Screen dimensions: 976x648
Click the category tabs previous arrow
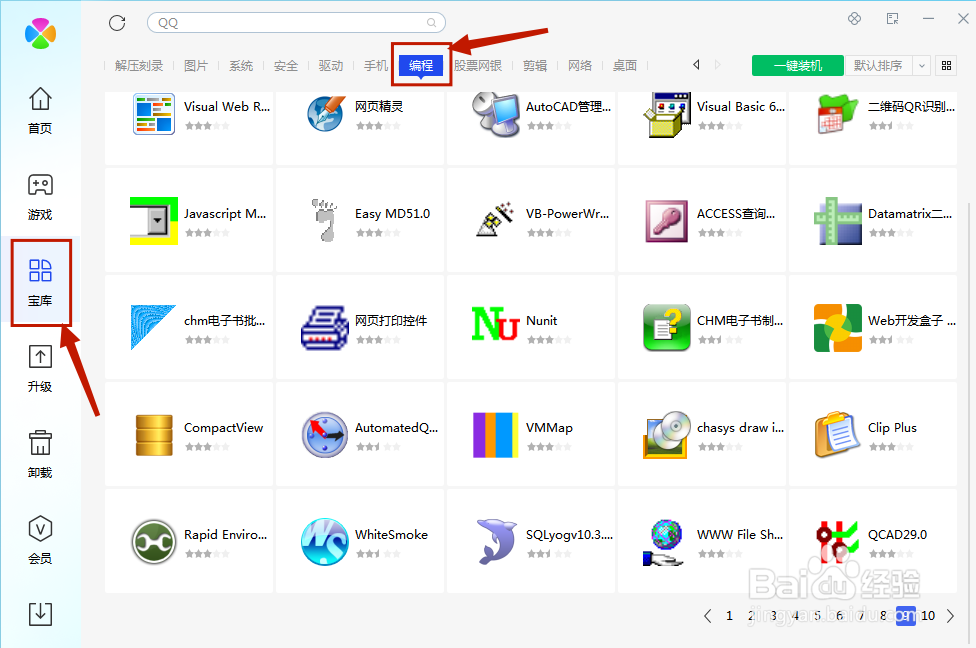[696, 65]
